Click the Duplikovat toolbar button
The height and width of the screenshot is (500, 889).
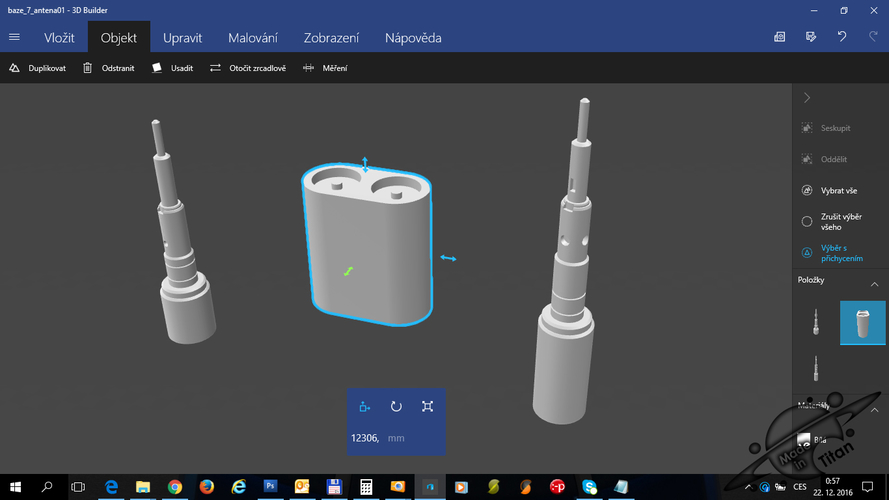pos(37,68)
